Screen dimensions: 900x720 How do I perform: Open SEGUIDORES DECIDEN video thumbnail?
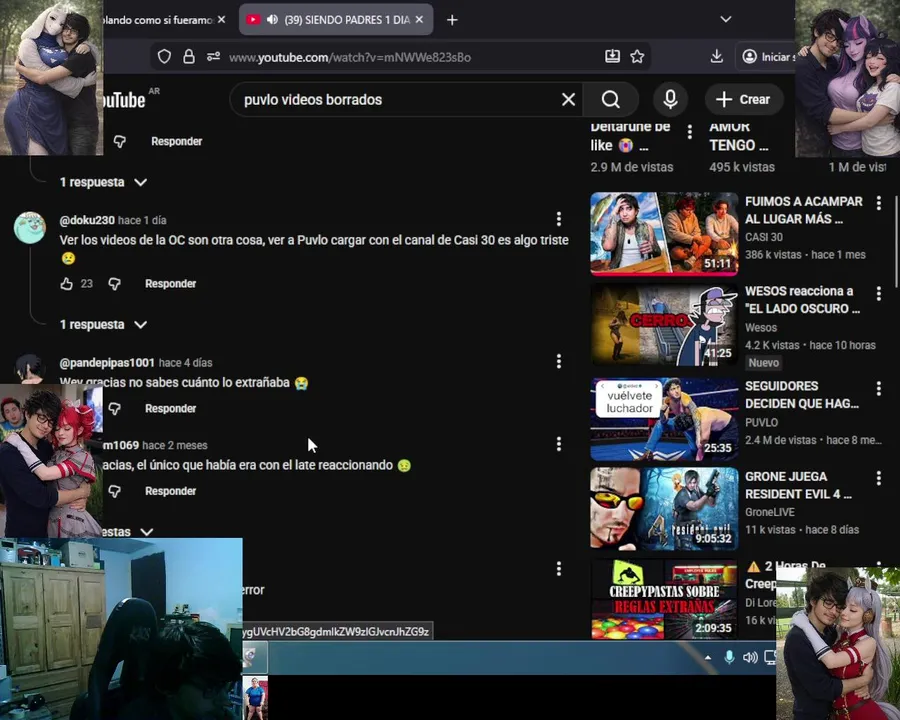click(664, 419)
